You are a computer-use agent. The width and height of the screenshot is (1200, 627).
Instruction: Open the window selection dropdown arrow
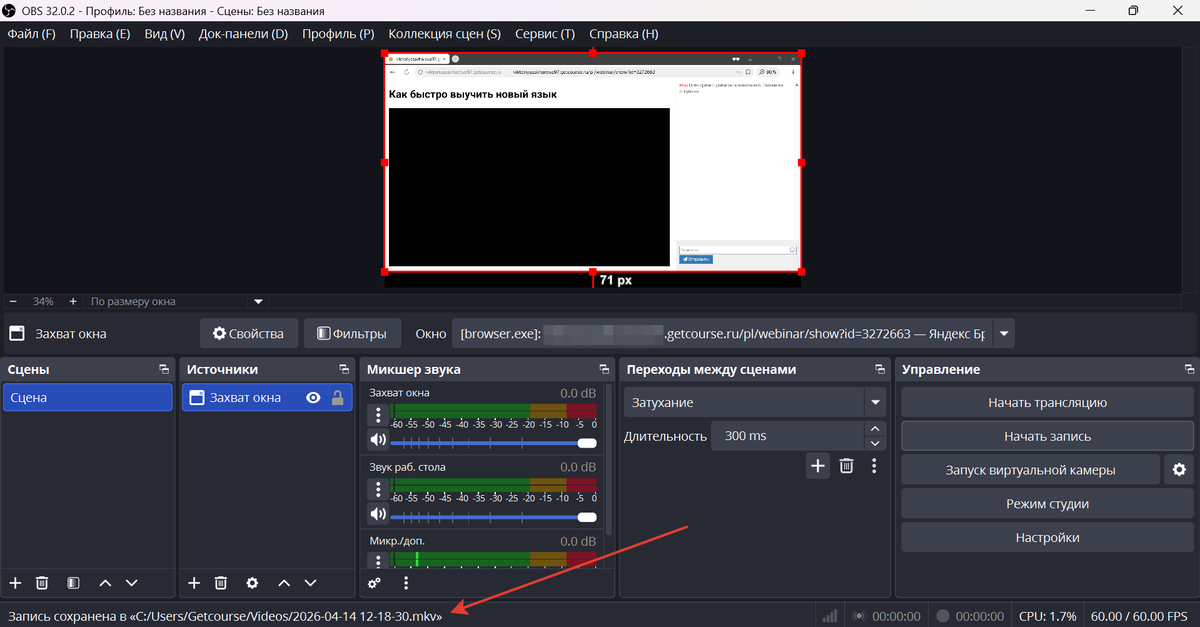coord(1004,334)
